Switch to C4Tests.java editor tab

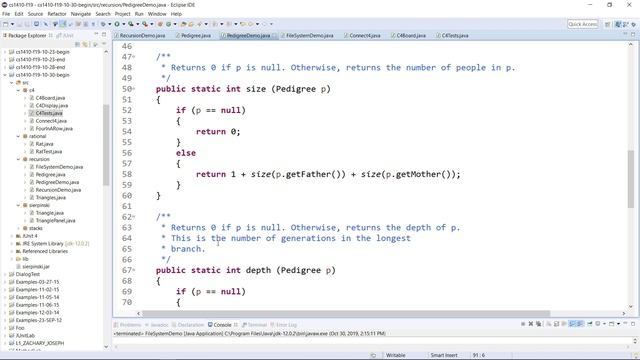452,36
